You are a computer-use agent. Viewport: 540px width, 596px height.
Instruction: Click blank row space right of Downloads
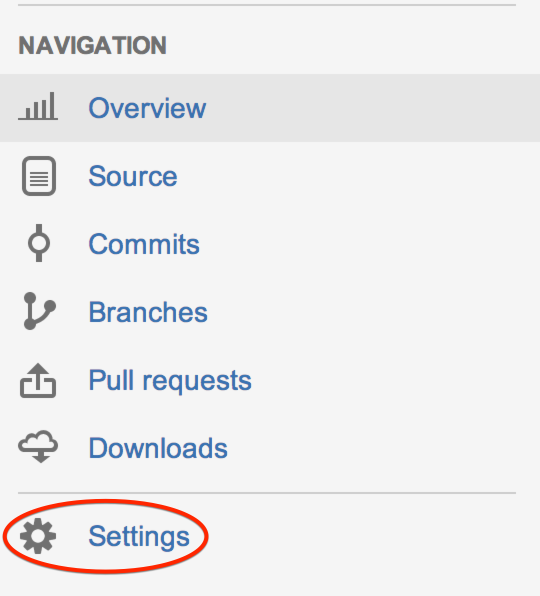tap(380, 448)
